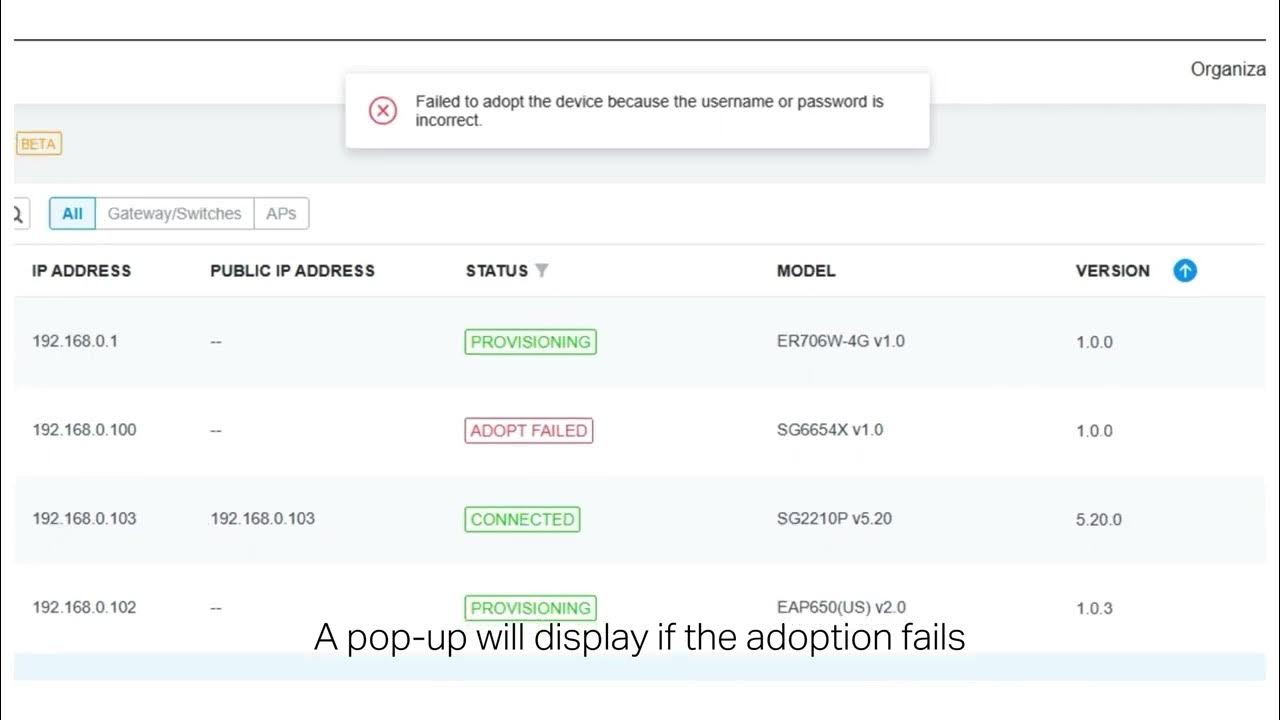Click the red error icon in the pop-up
Screen dimensions: 1280x720
(x=383, y=111)
